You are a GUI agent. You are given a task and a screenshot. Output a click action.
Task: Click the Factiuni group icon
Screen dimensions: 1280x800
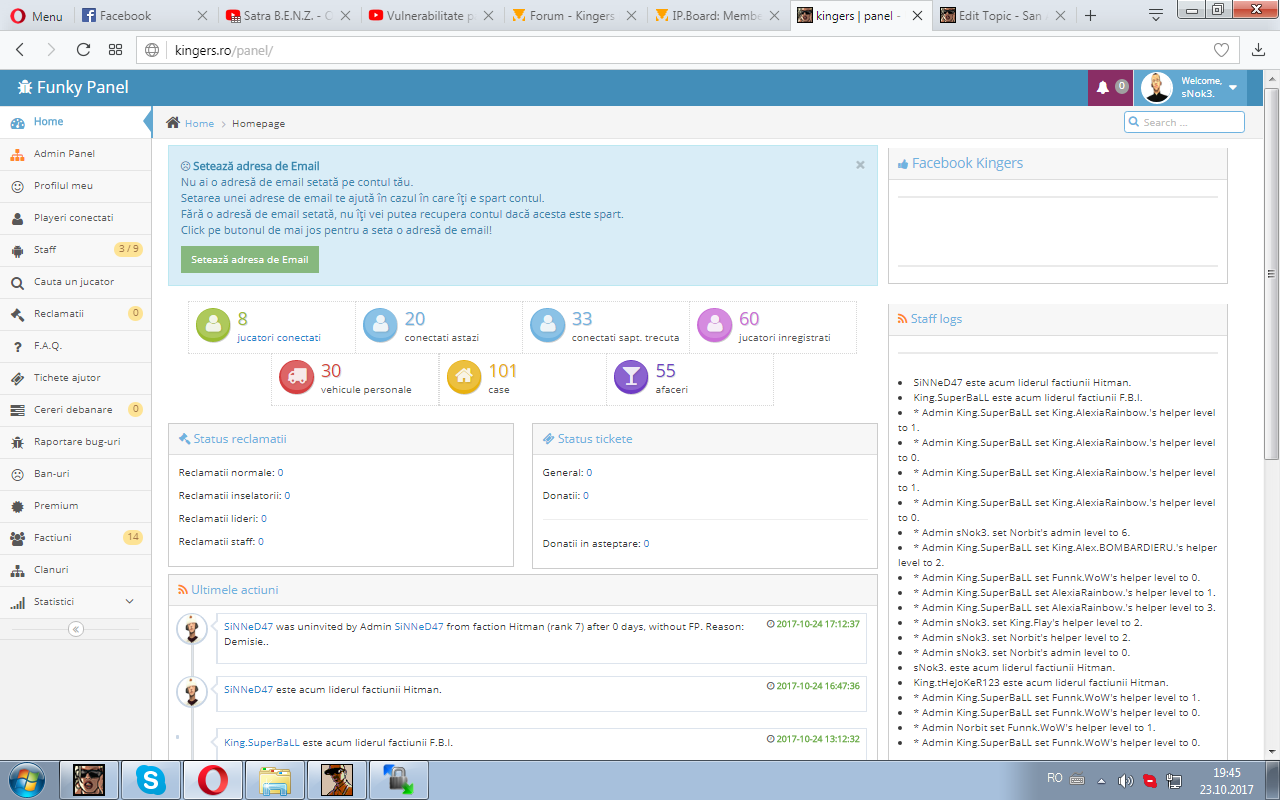click(x=17, y=538)
